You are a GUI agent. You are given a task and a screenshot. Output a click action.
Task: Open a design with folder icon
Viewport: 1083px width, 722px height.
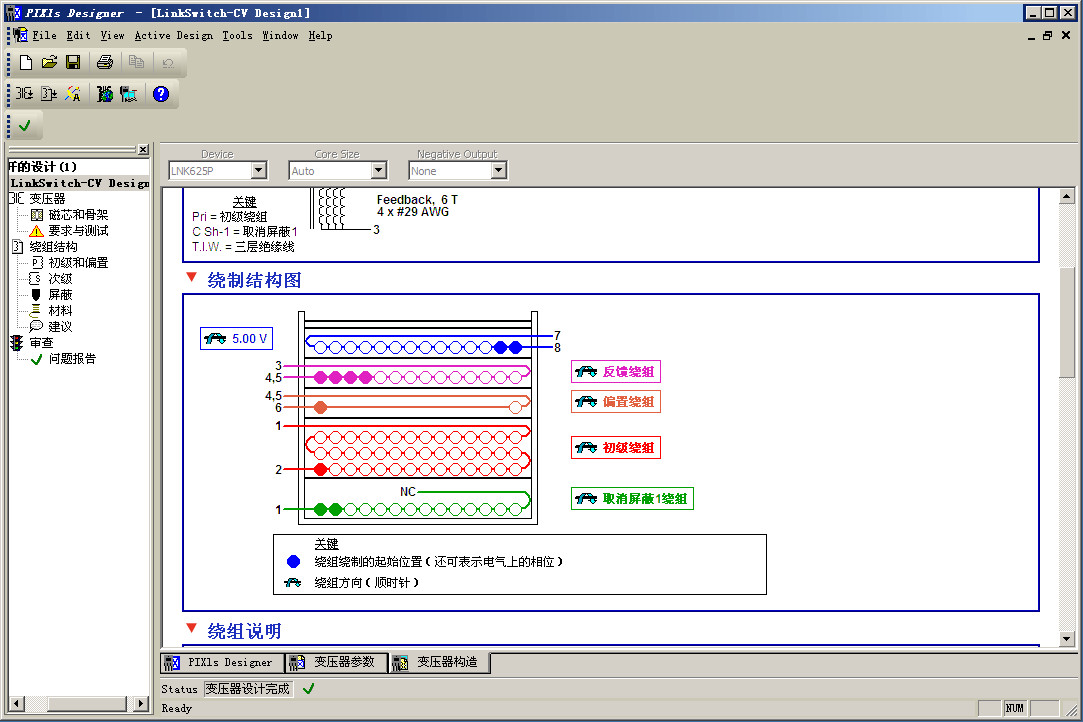coord(49,63)
